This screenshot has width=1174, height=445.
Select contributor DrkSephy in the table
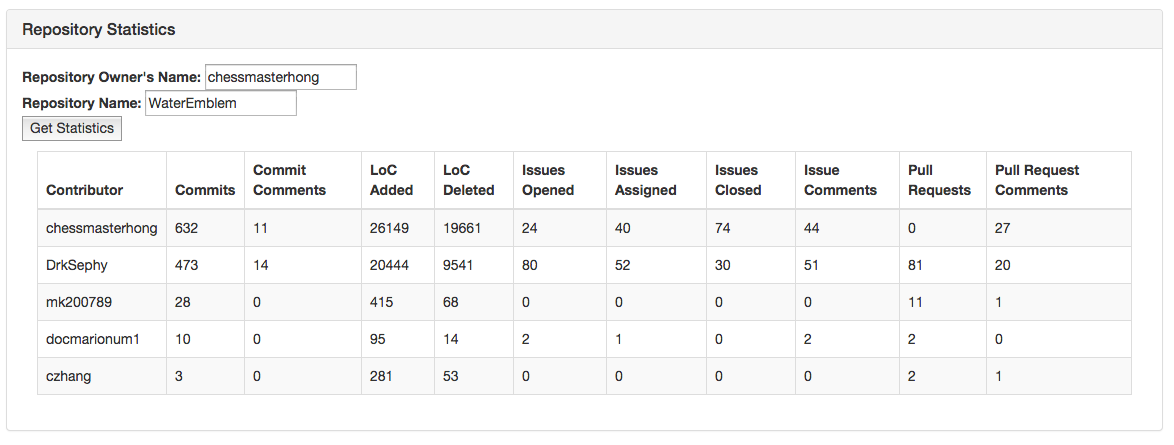(76, 265)
